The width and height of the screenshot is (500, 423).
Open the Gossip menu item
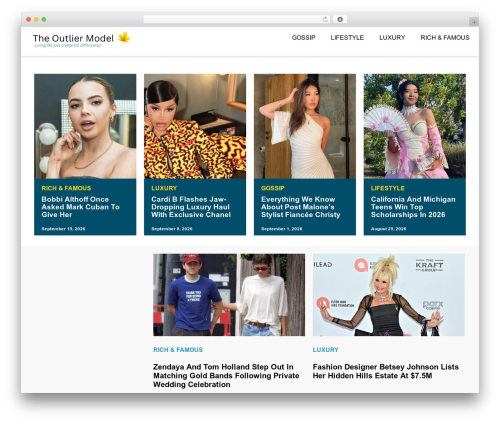(303, 38)
